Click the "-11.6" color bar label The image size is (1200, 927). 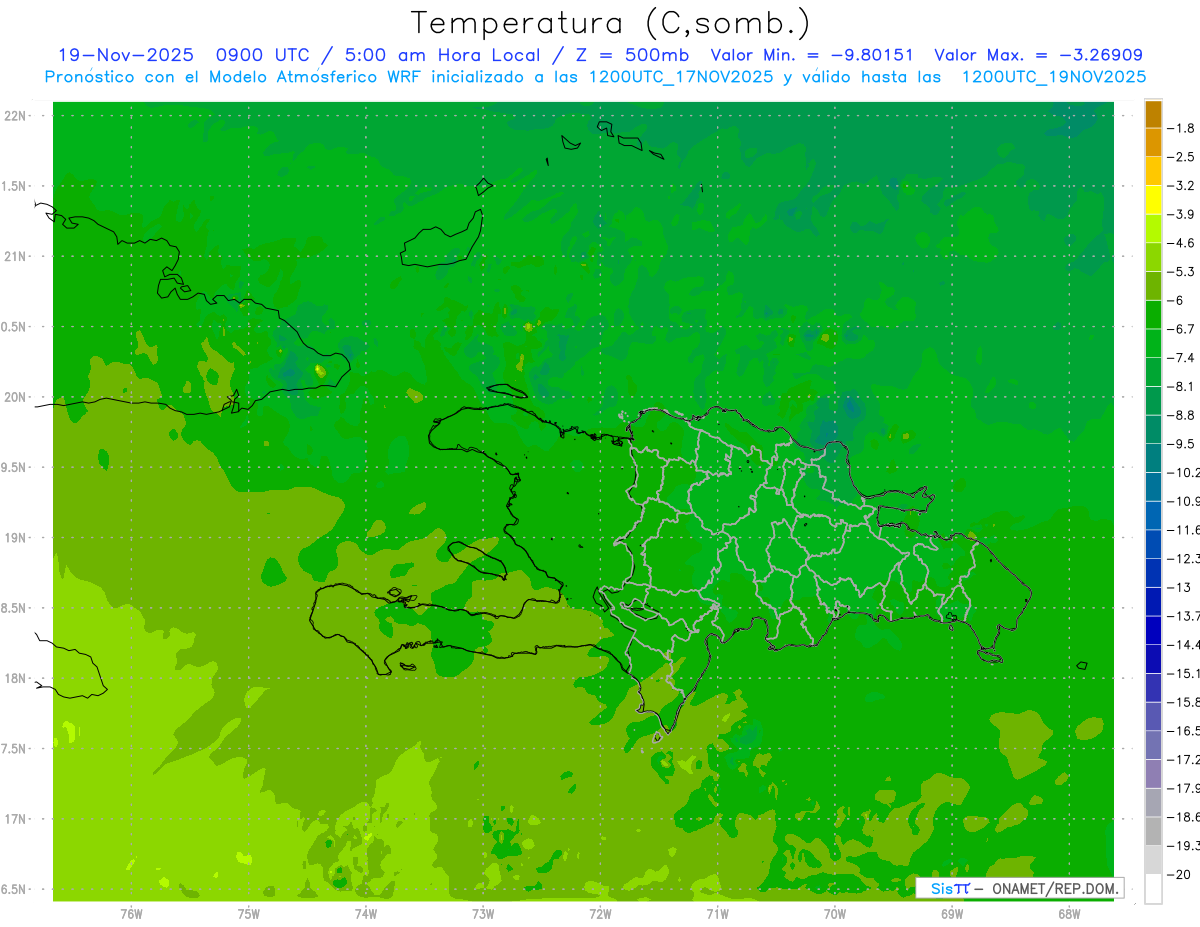1184,530
